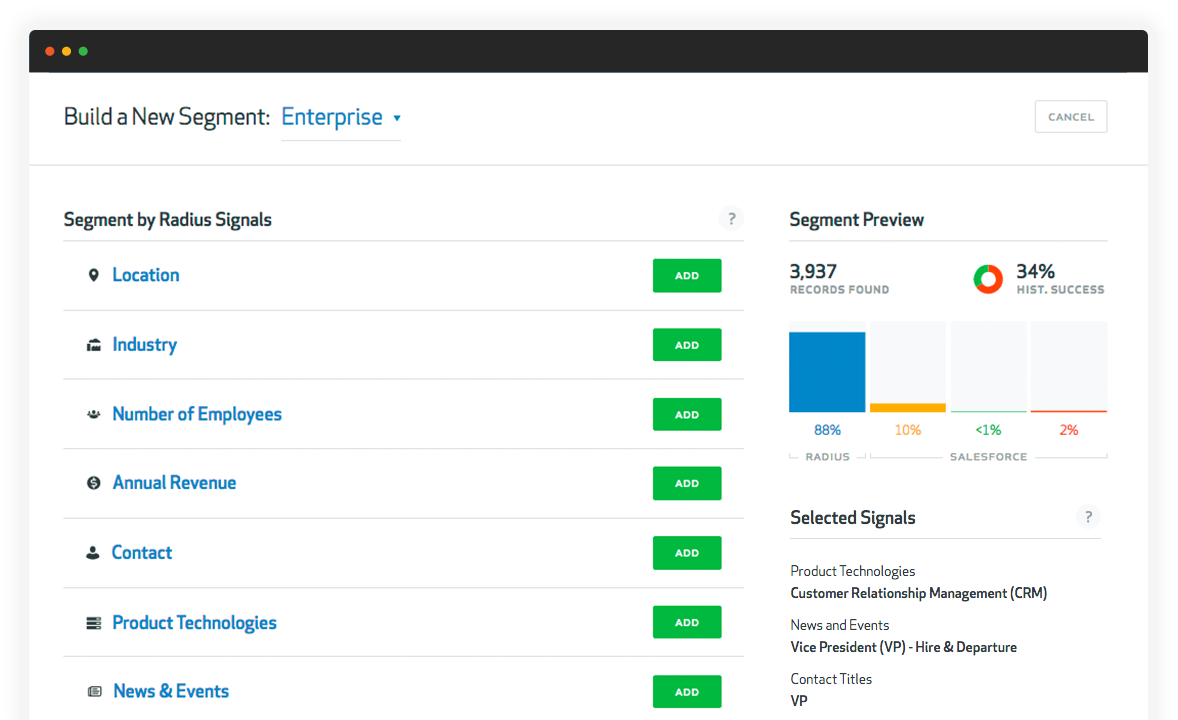
Task: Click the dropdown arrow beside Enterprise
Action: pos(397,118)
